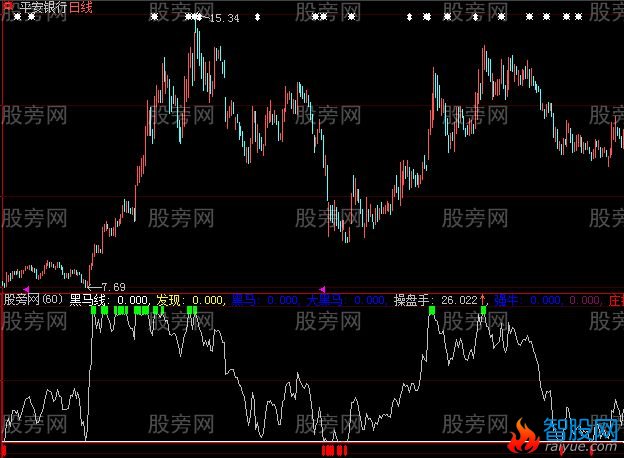Select the yellow 发现: 0.000 readout
The width and height of the screenshot is (624, 458).
(189, 300)
